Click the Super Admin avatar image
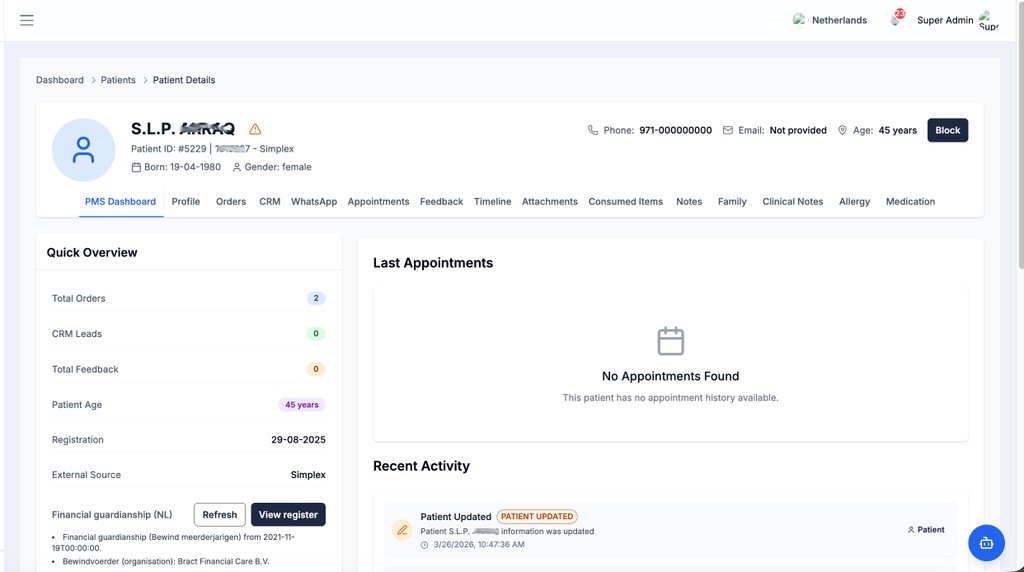The image size is (1024, 572). click(x=988, y=20)
